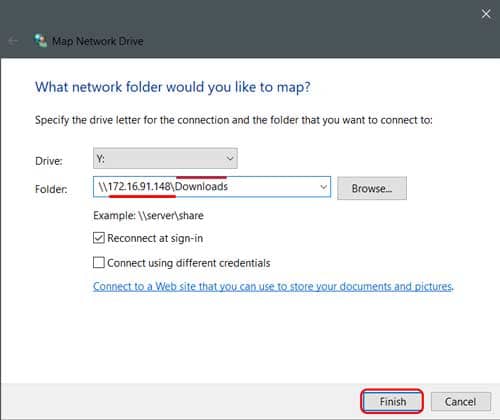Image resolution: width=500 pixels, height=420 pixels.
Task: Click the "Map Network Drive" title text
Action: (x=98, y=41)
